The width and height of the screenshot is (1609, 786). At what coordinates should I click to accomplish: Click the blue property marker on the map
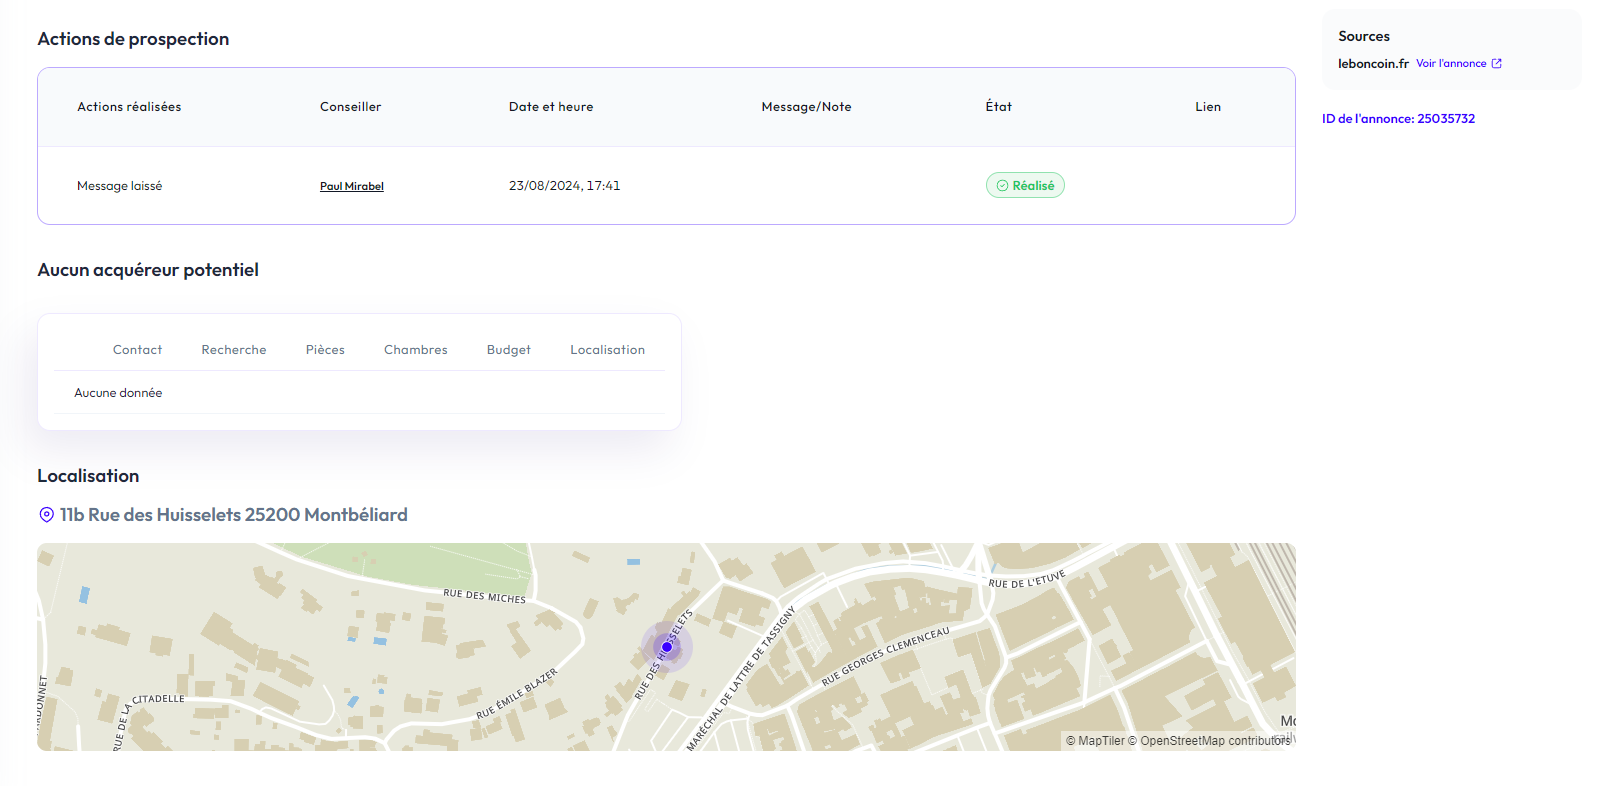click(x=667, y=647)
